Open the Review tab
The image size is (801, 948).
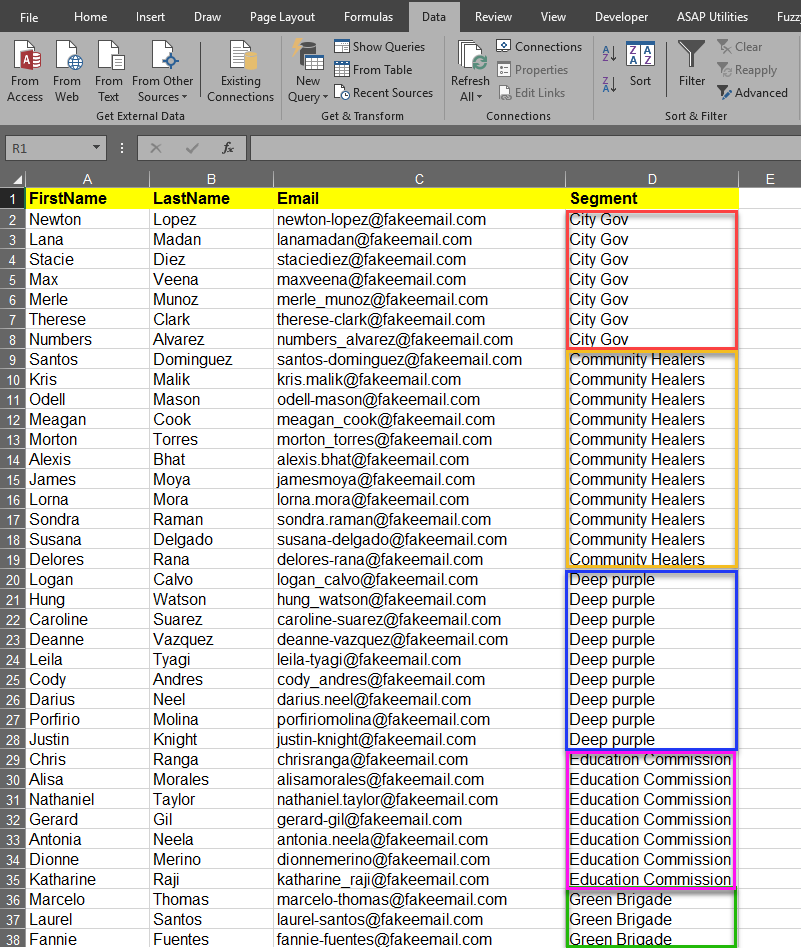(x=493, y=17)
